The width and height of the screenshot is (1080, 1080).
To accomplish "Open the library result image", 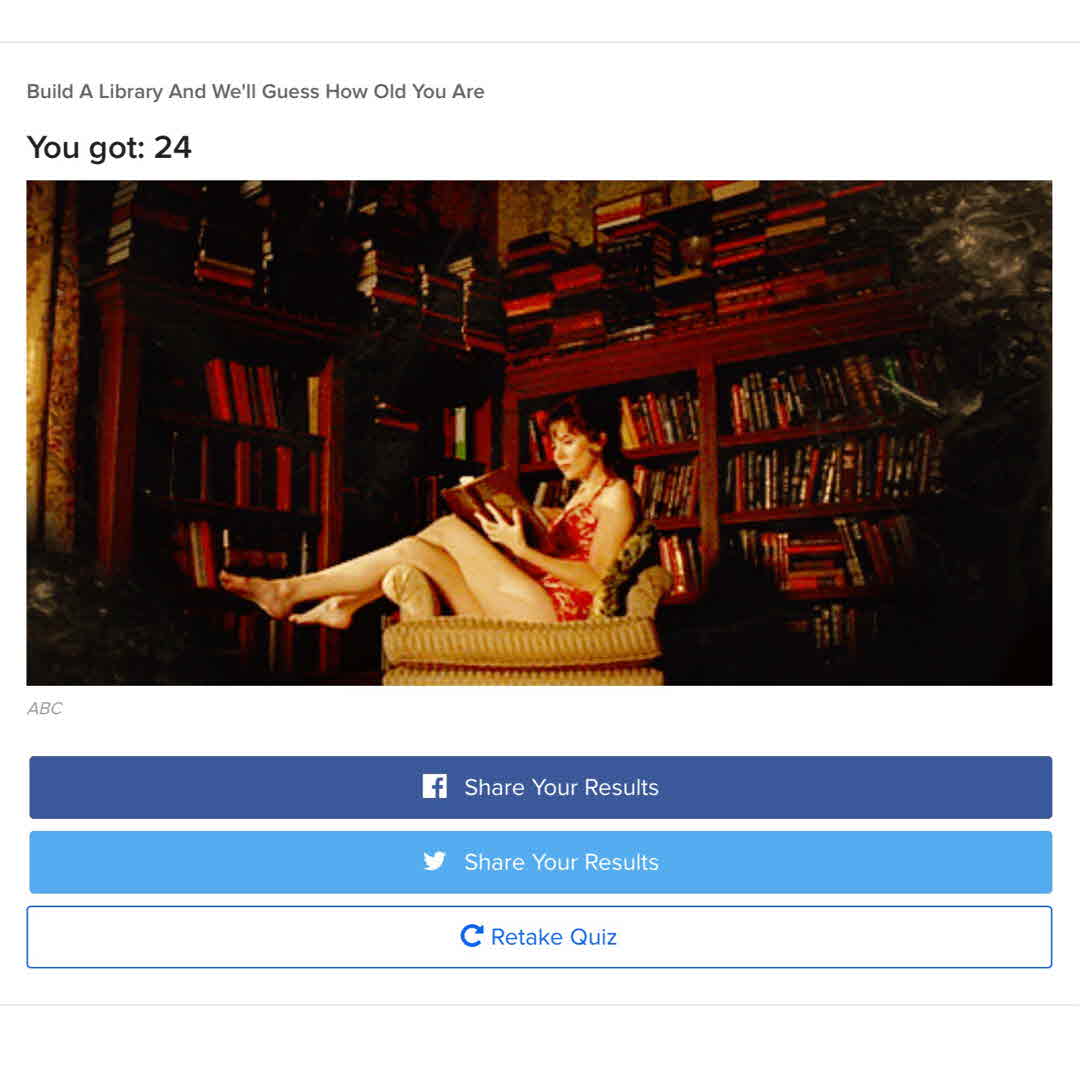I will pos(539,433).
